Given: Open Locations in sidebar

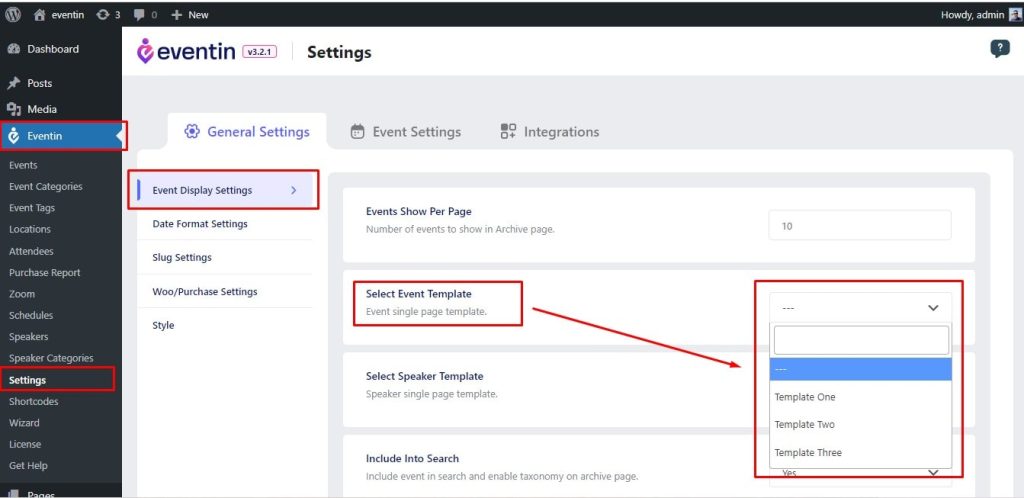Looking at the screenshot, I should (x=29, y=229).
